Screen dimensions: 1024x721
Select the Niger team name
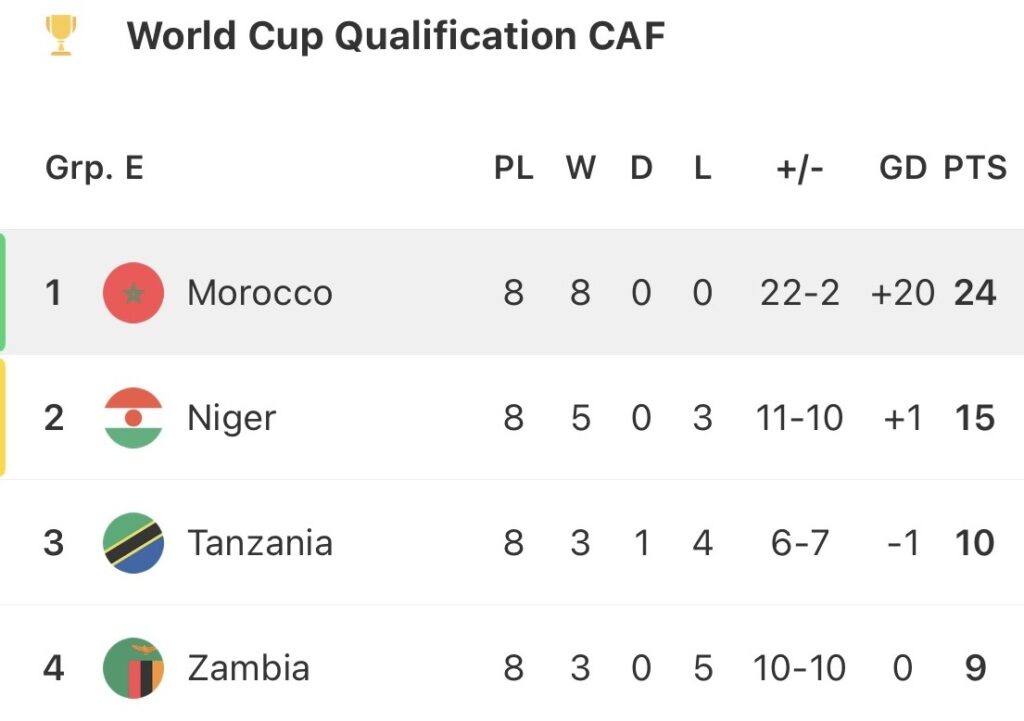click(x=231, y=418)
